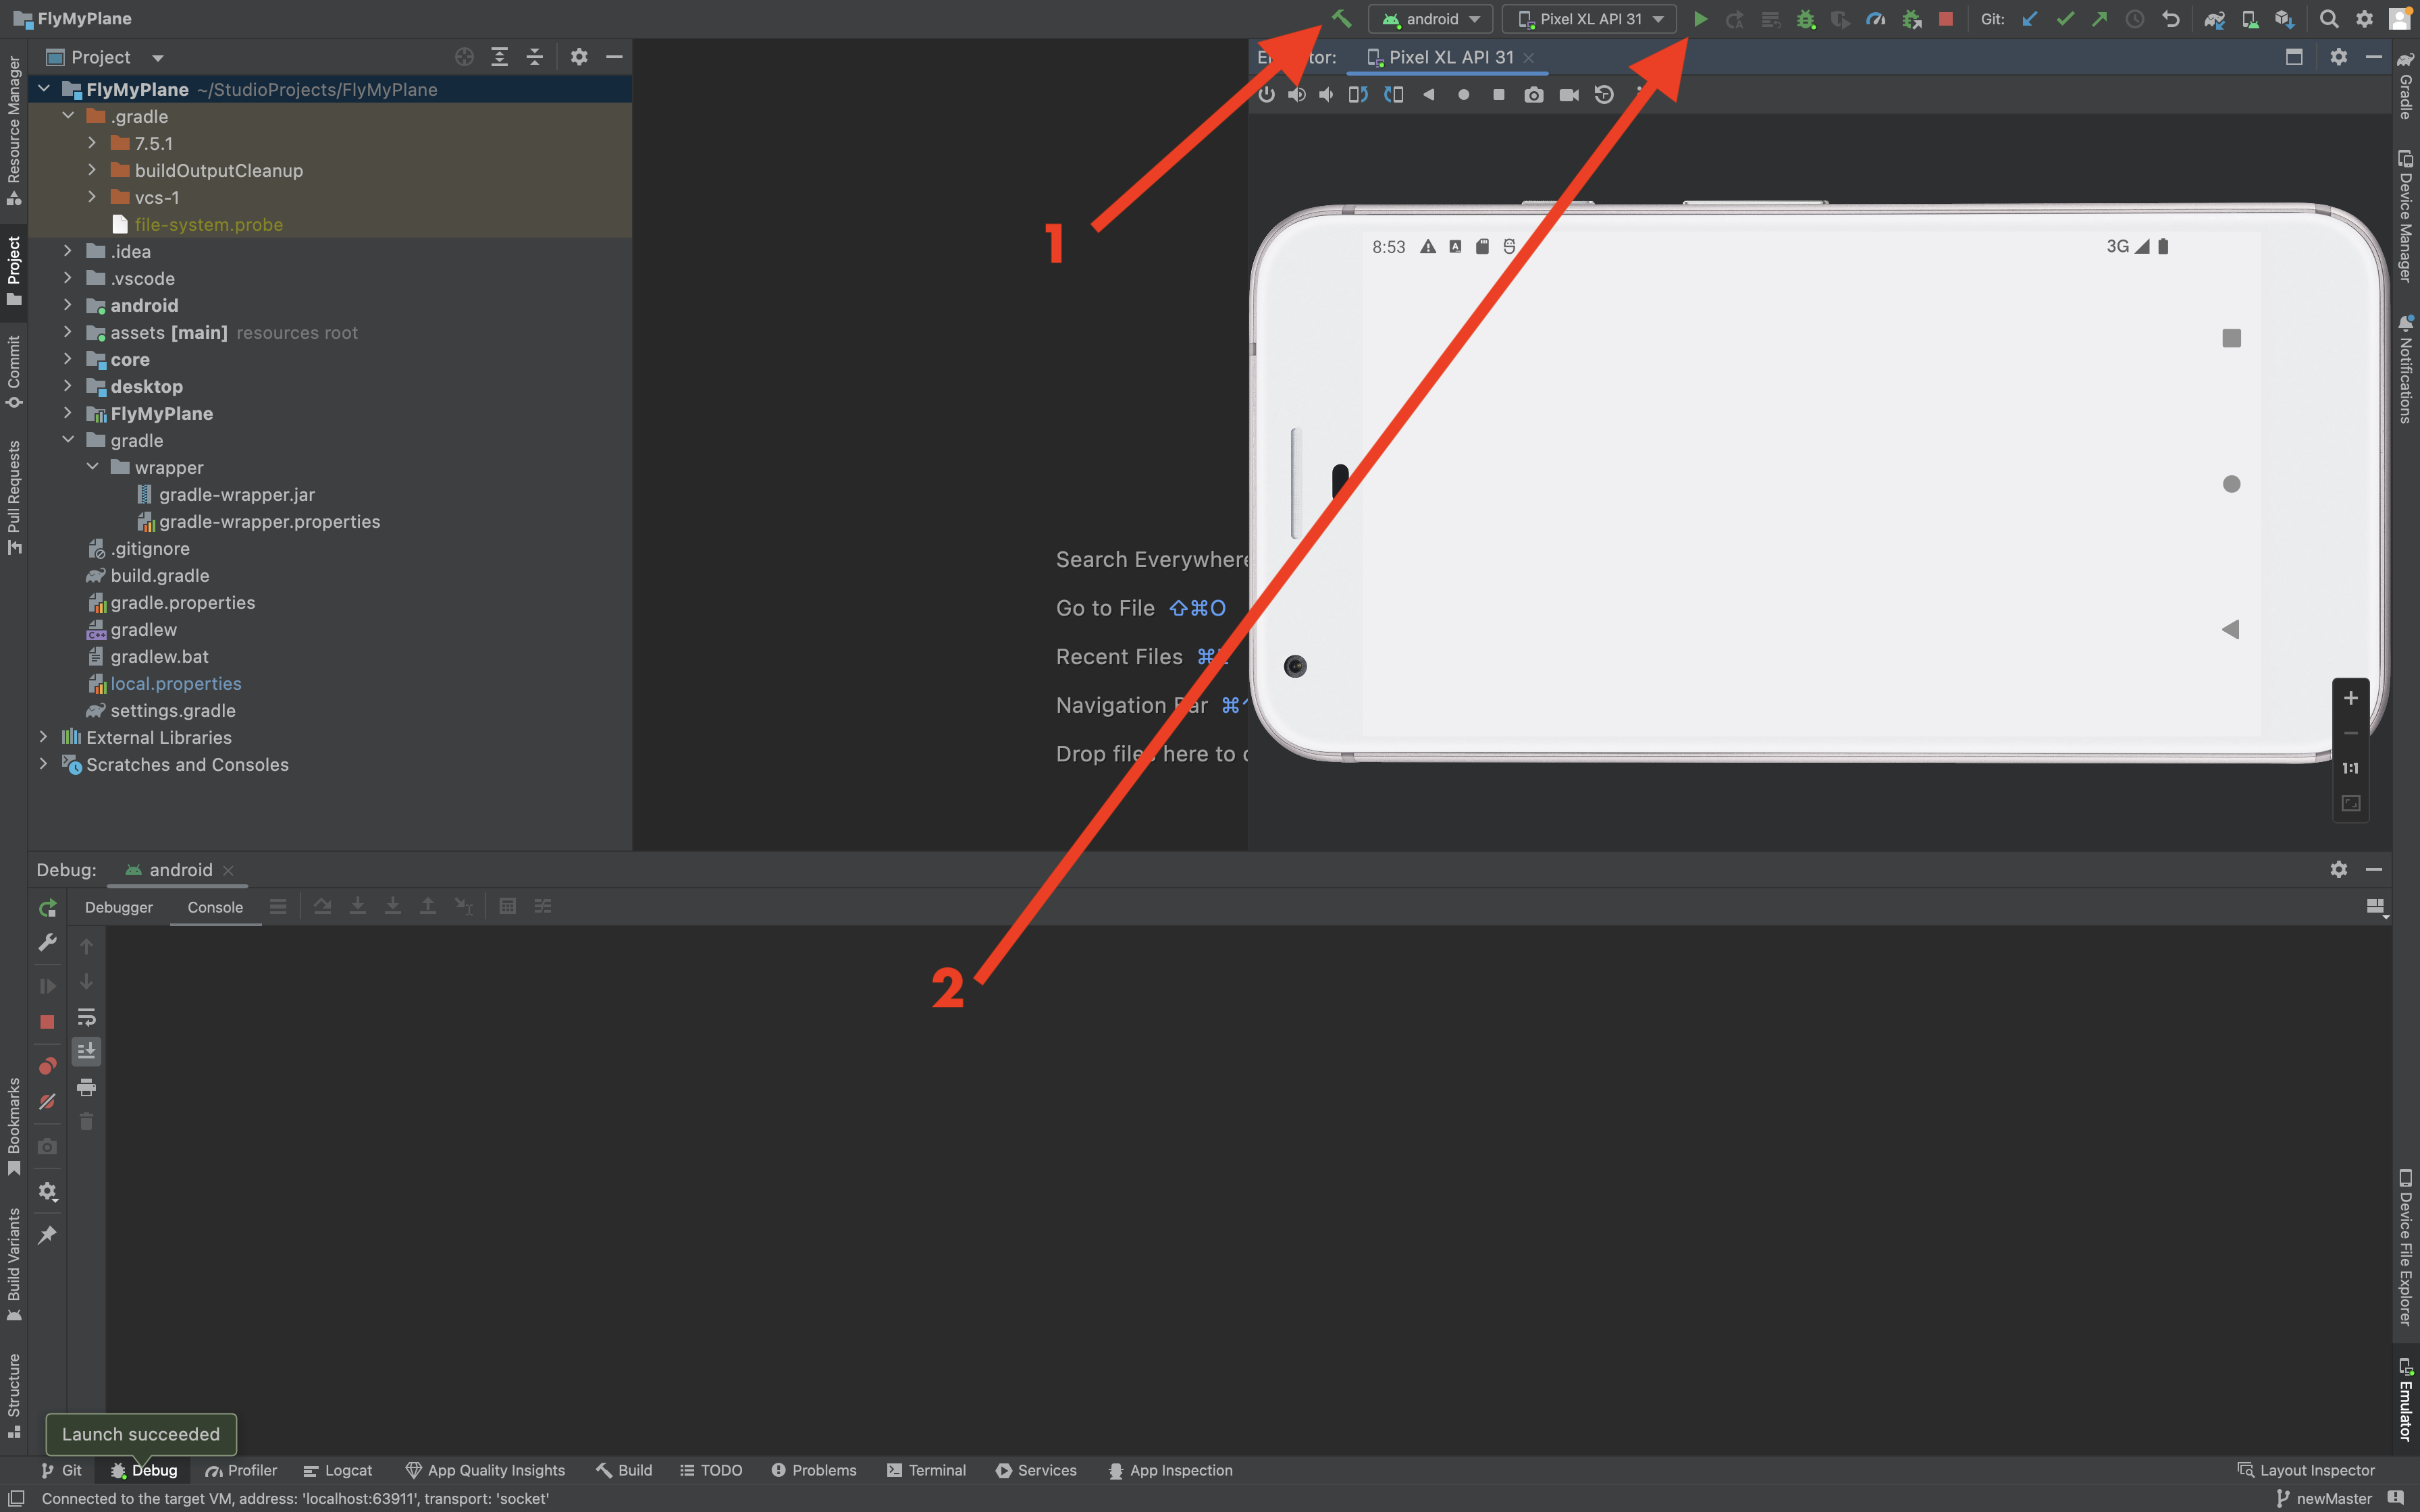The image size is (2420, 1512).
Task: Rerun the debug session icon
Action: (x=47, y=908)
